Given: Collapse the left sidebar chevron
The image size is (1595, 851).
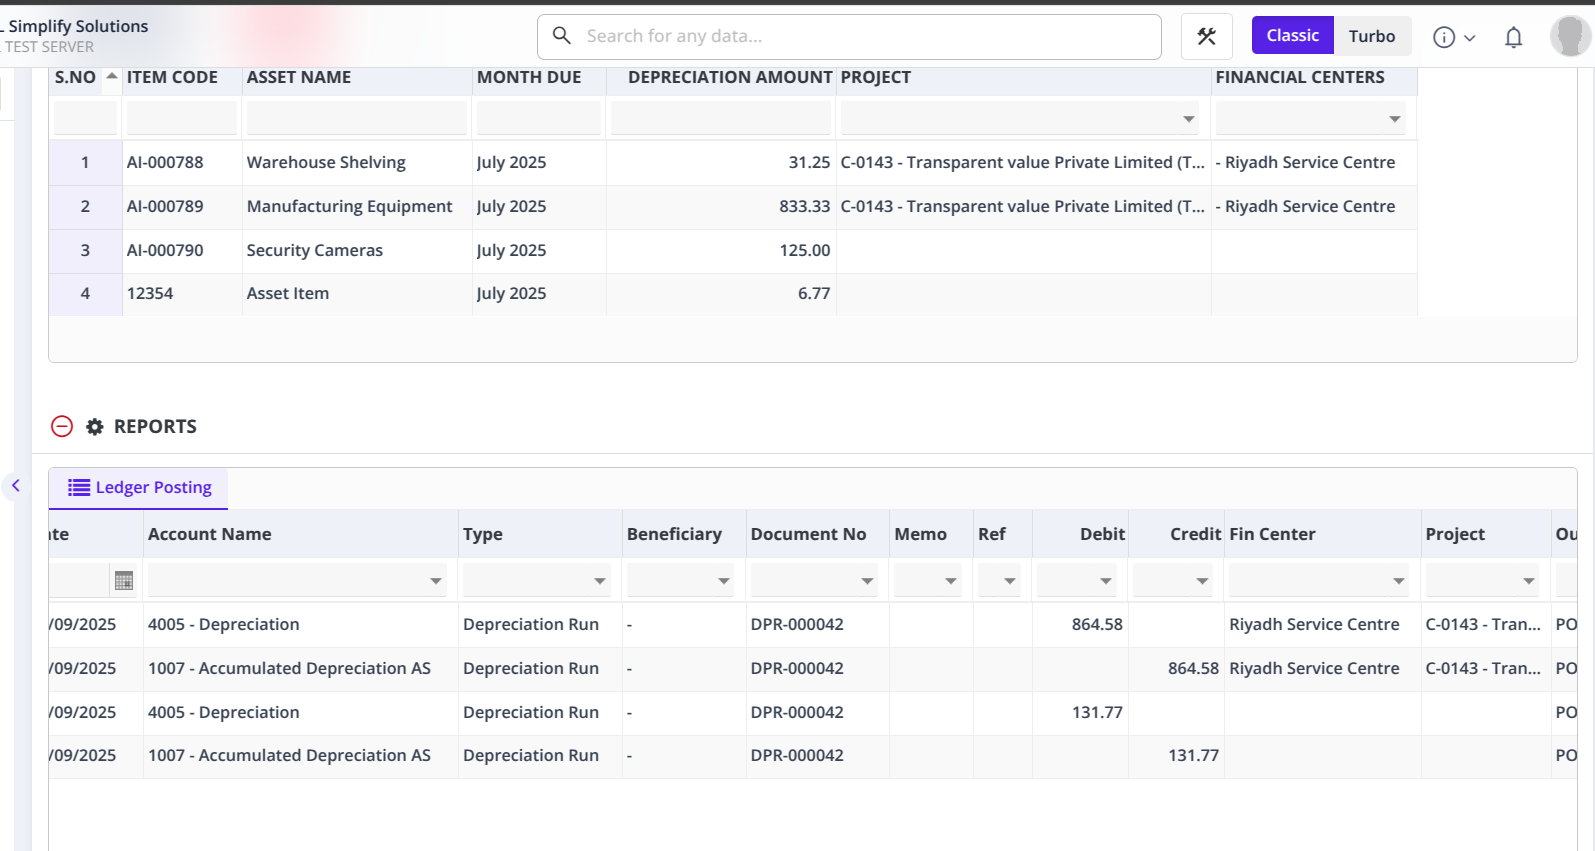Looking at the screenshot, I should (16, 486).
